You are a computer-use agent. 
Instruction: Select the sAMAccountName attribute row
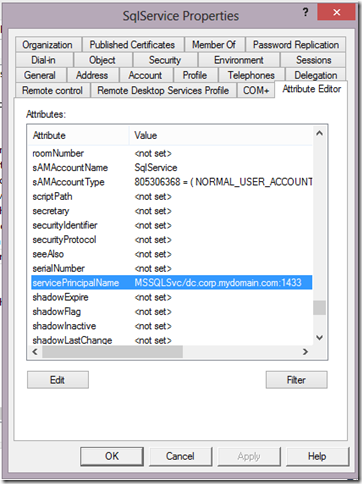[171, 168]
